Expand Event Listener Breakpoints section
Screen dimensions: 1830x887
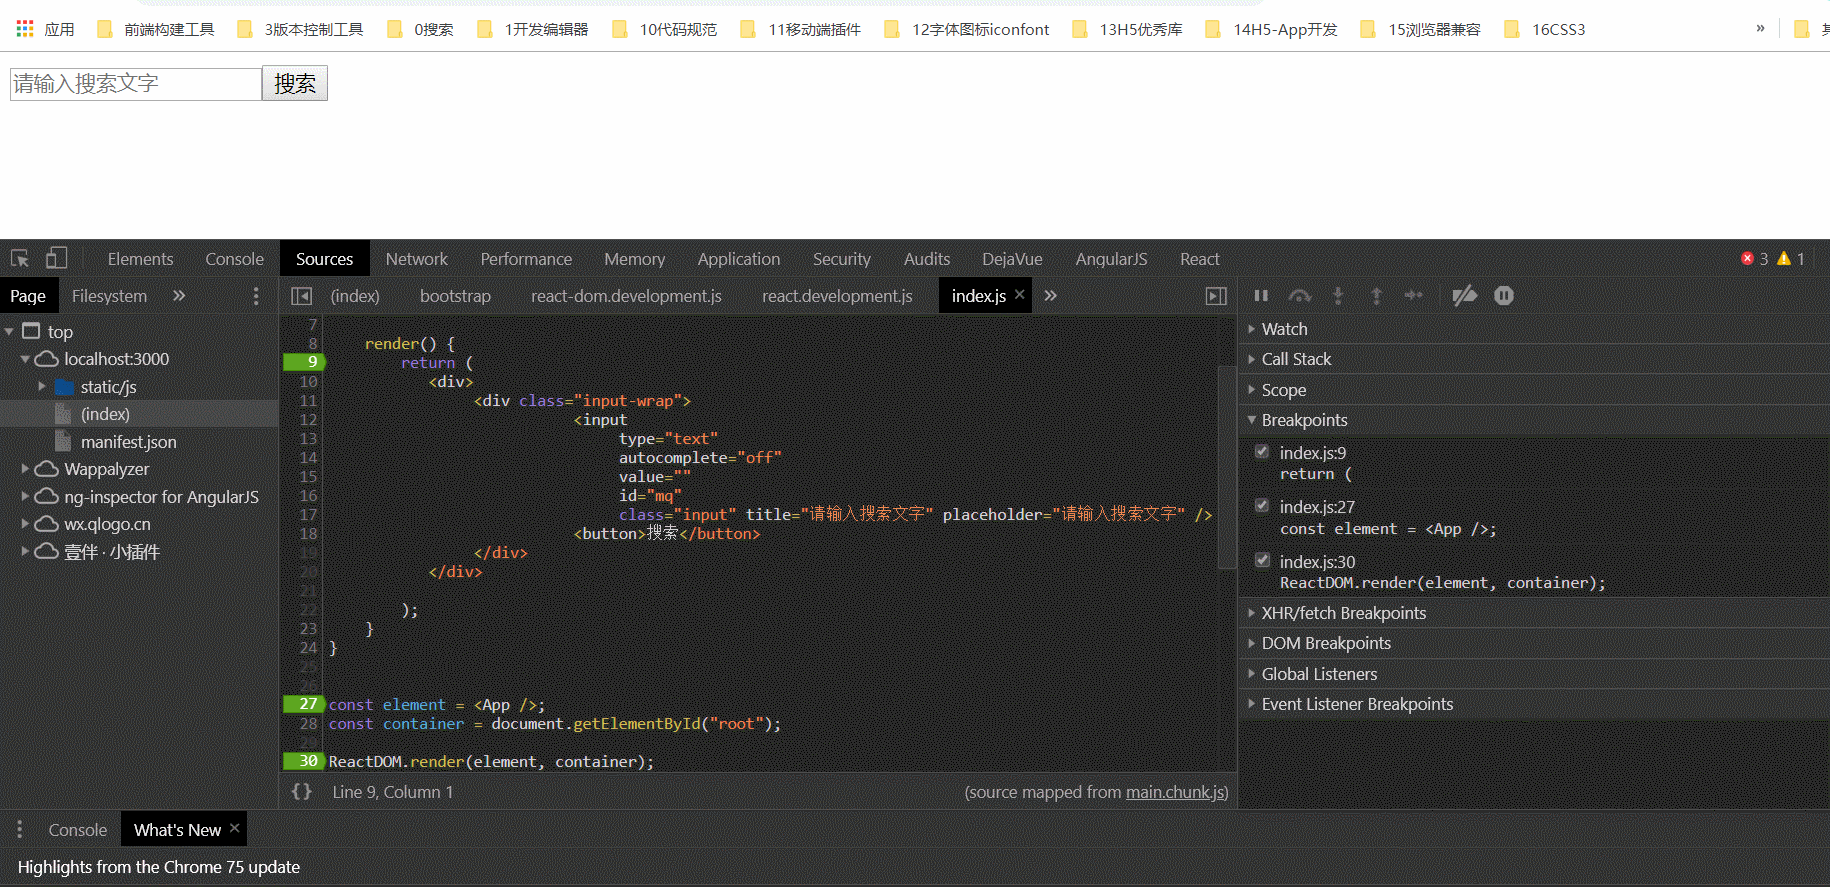tap(1356, 704)
